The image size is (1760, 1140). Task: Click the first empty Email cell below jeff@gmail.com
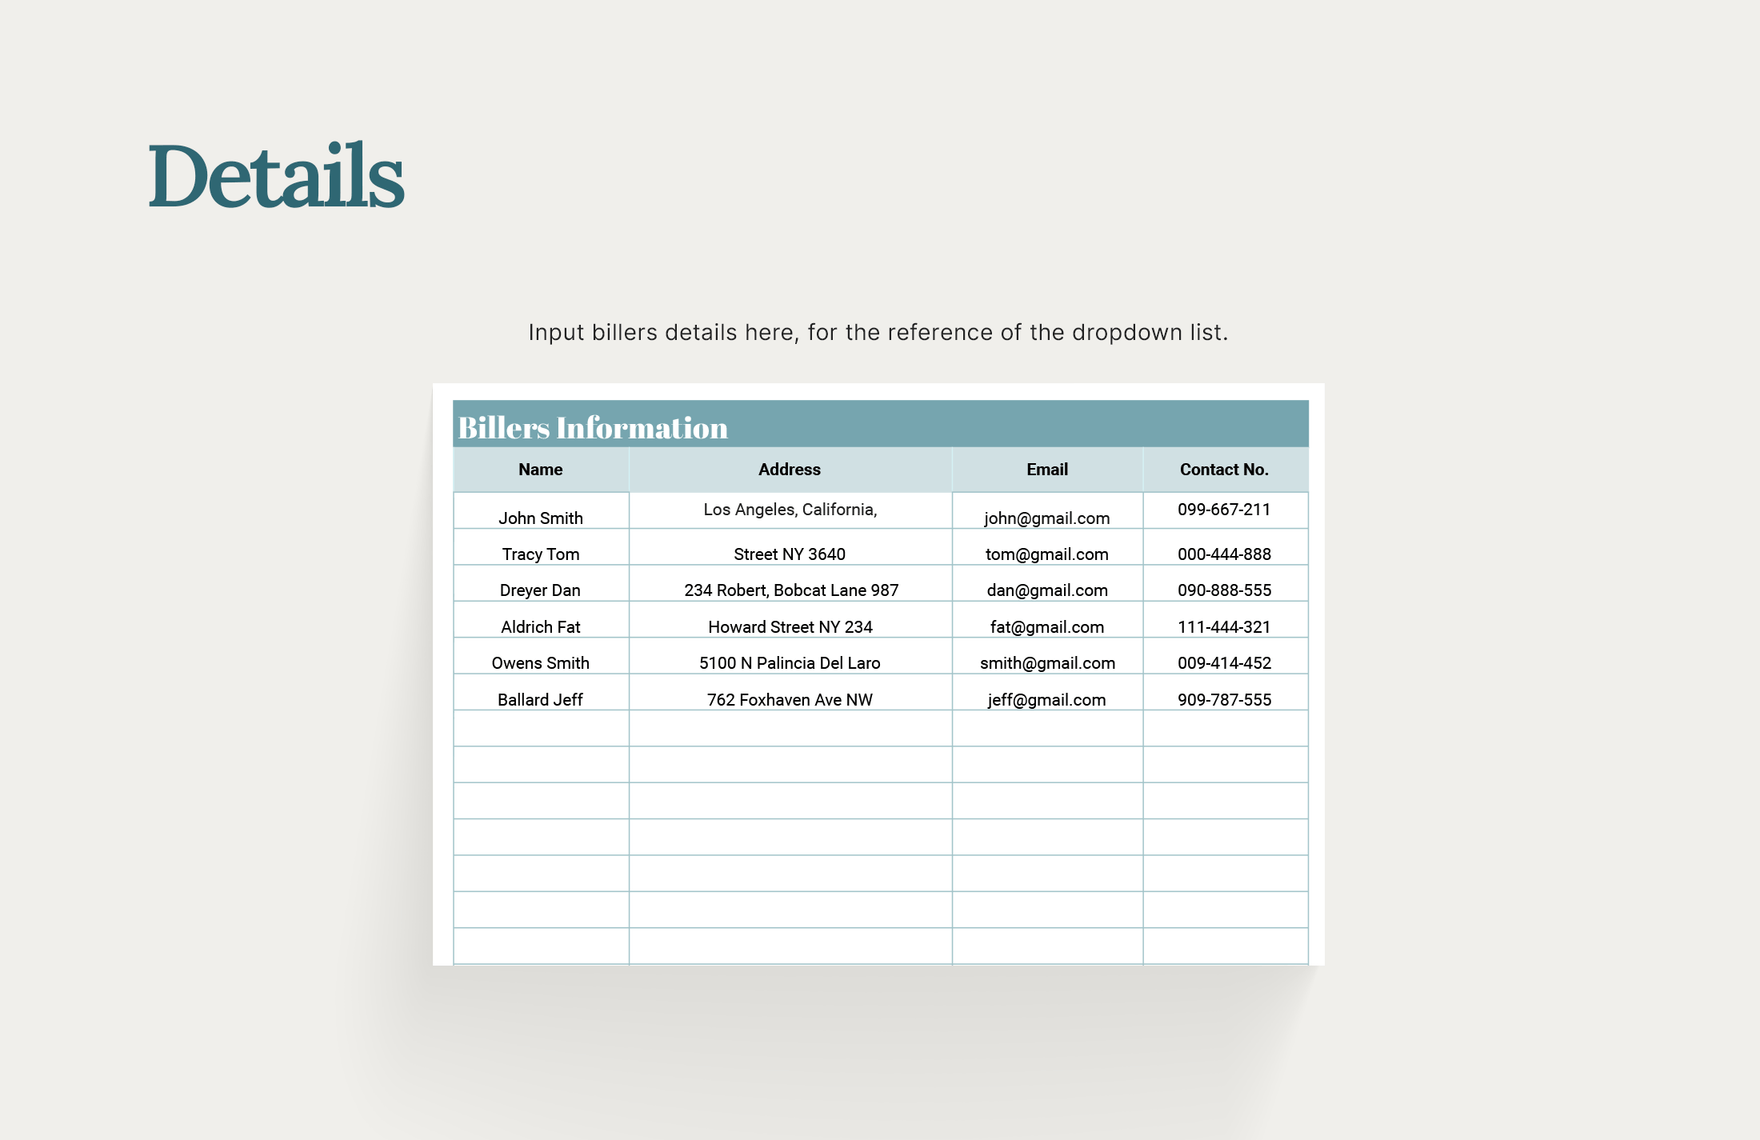1047,728
